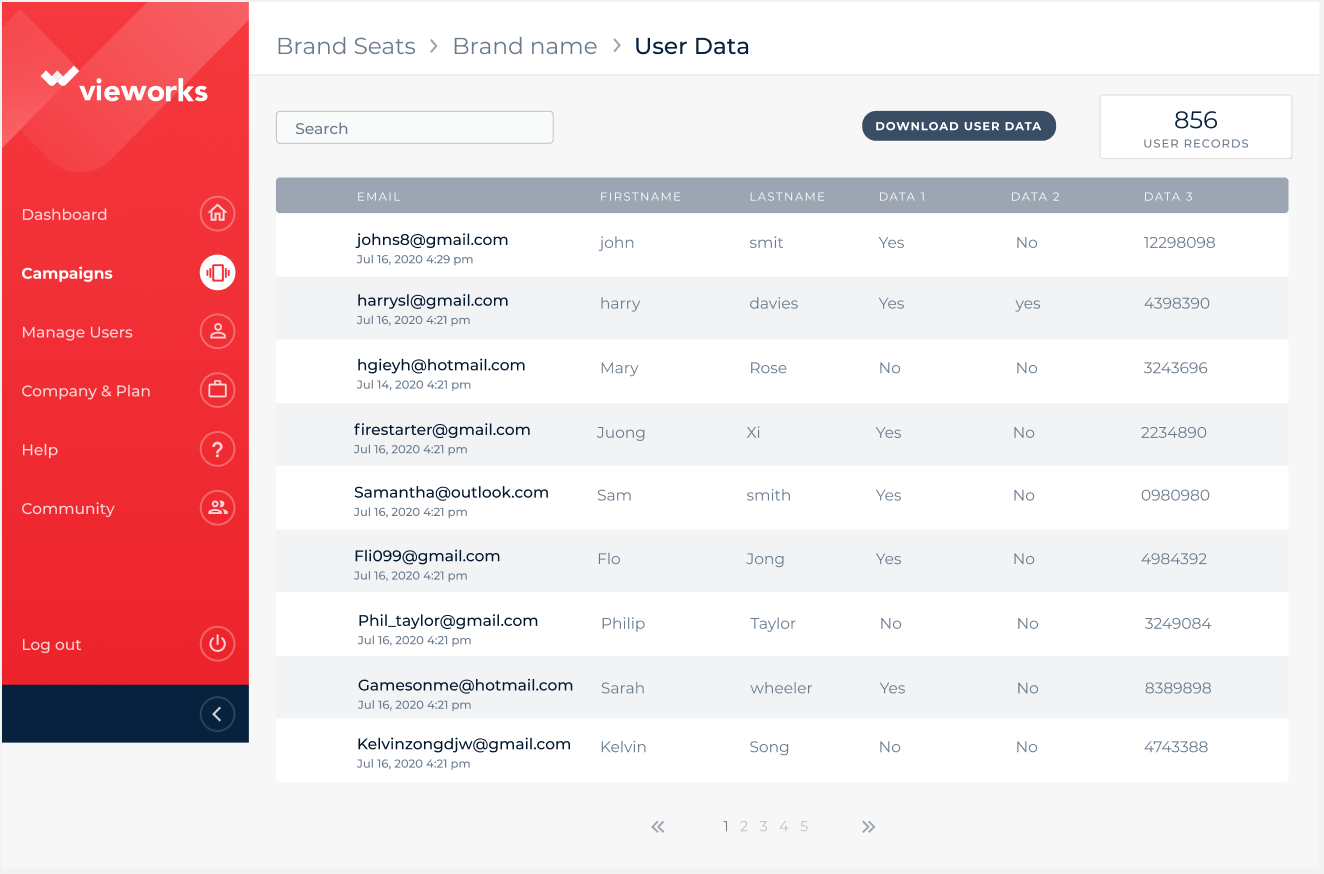Screen dimensions: 1324x874
Task: Click the Dashboard home icon
Action: (217, 214)
